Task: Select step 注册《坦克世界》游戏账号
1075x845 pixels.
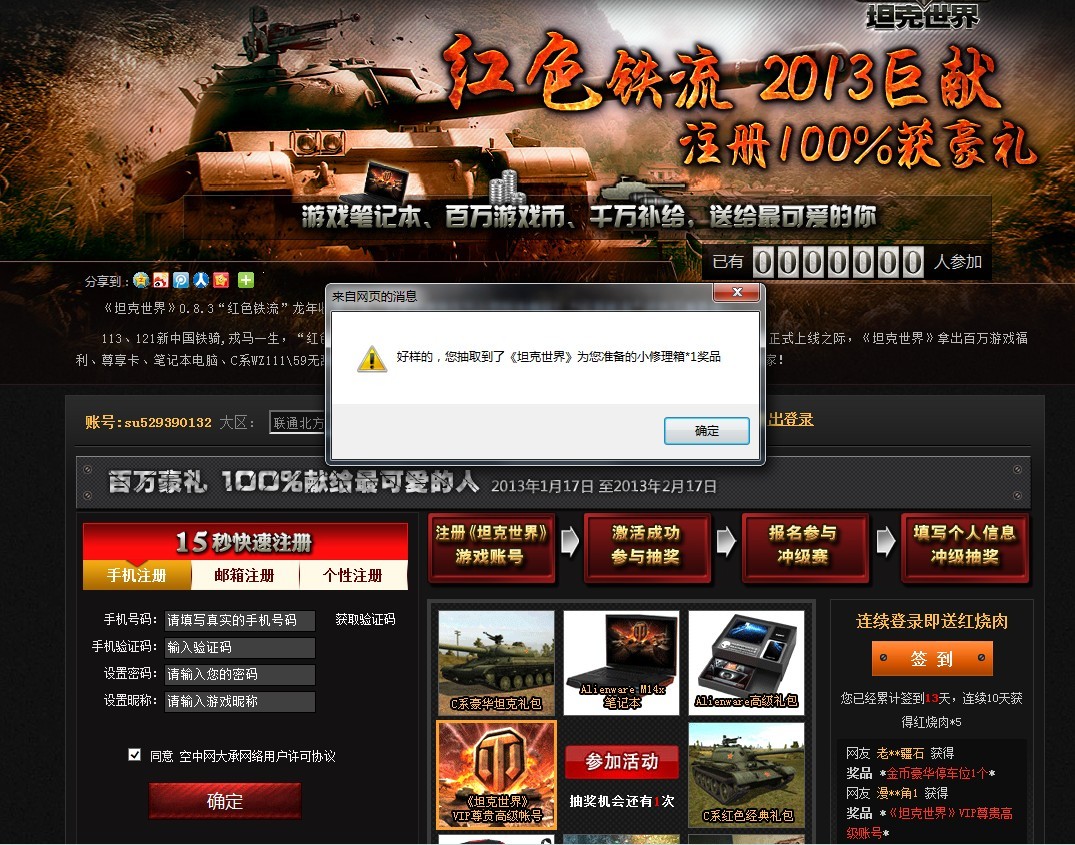Action: (491, 548)
